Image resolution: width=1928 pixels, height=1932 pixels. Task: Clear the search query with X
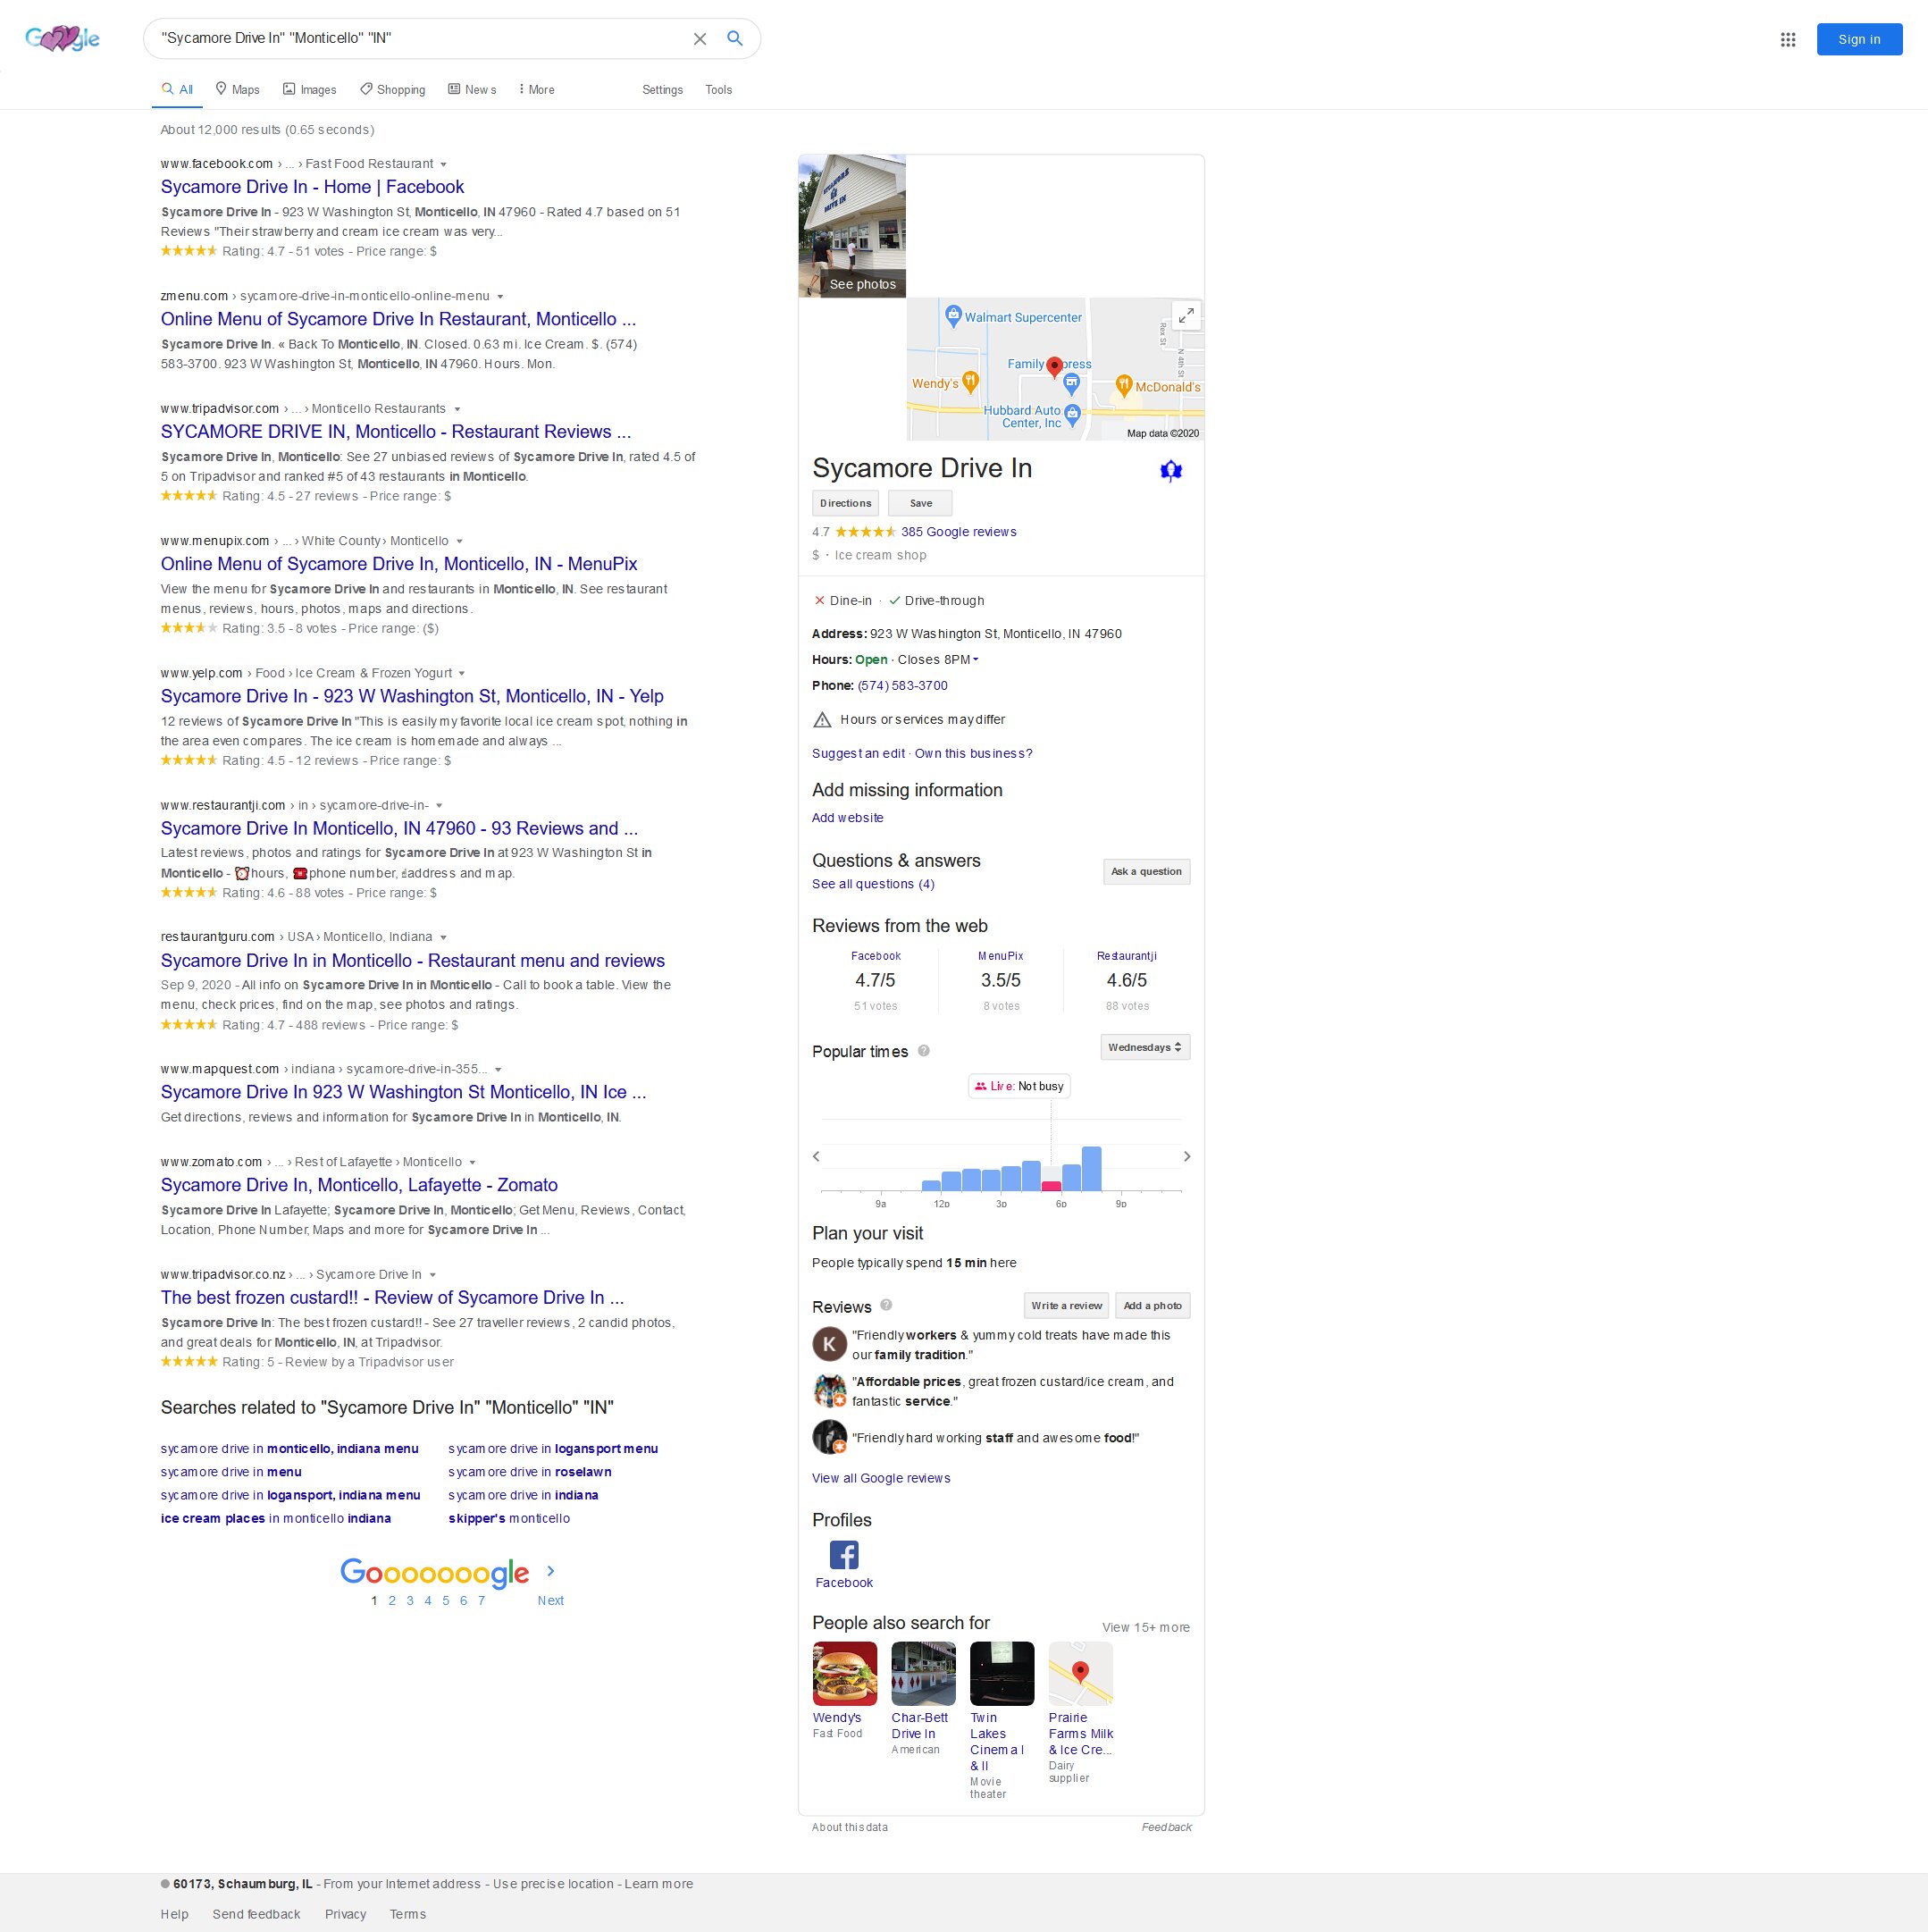tap(700, 39)
